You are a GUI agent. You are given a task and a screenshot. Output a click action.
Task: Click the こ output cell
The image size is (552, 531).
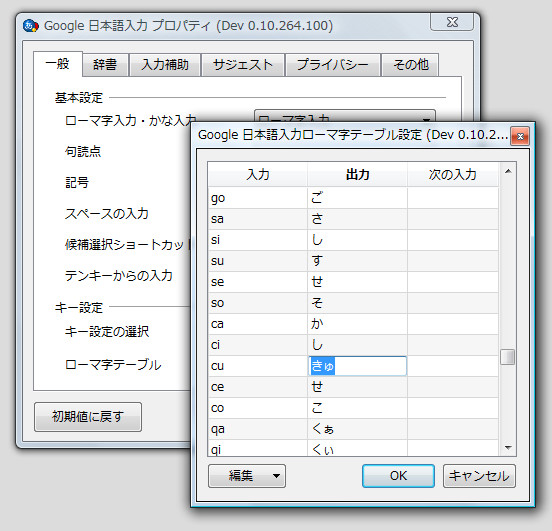click(357, 408)
